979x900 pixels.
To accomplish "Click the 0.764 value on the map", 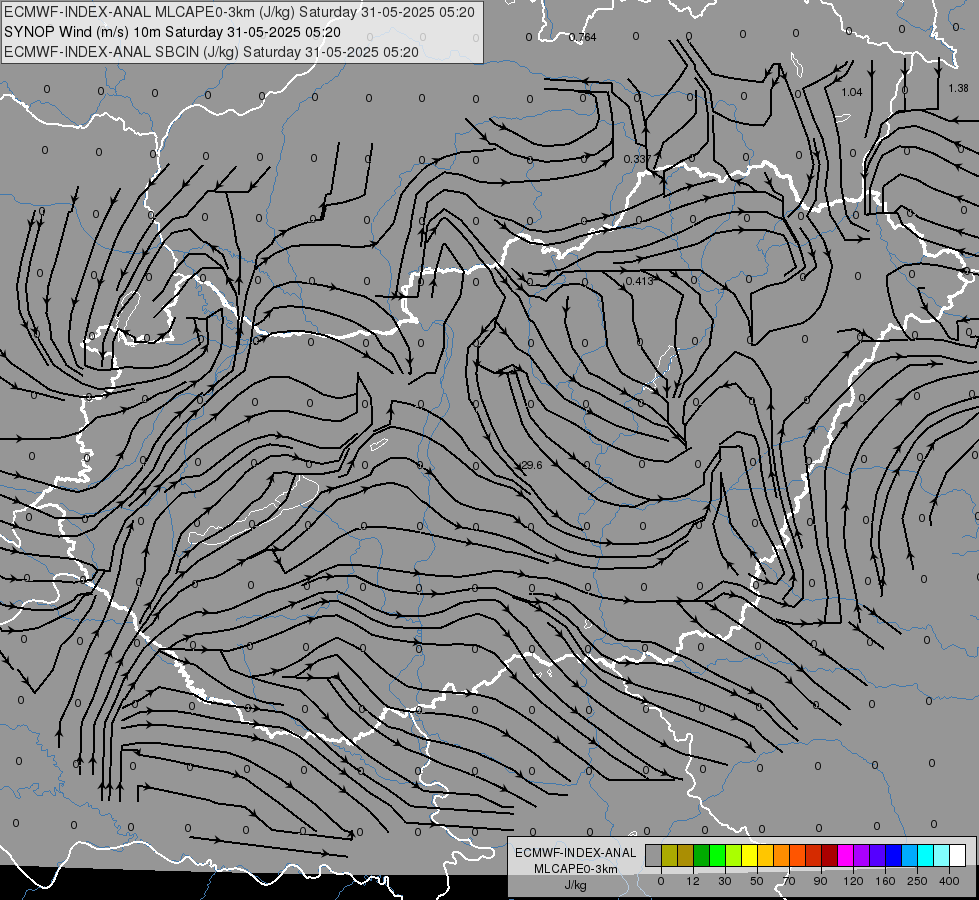I will point(582,37).
